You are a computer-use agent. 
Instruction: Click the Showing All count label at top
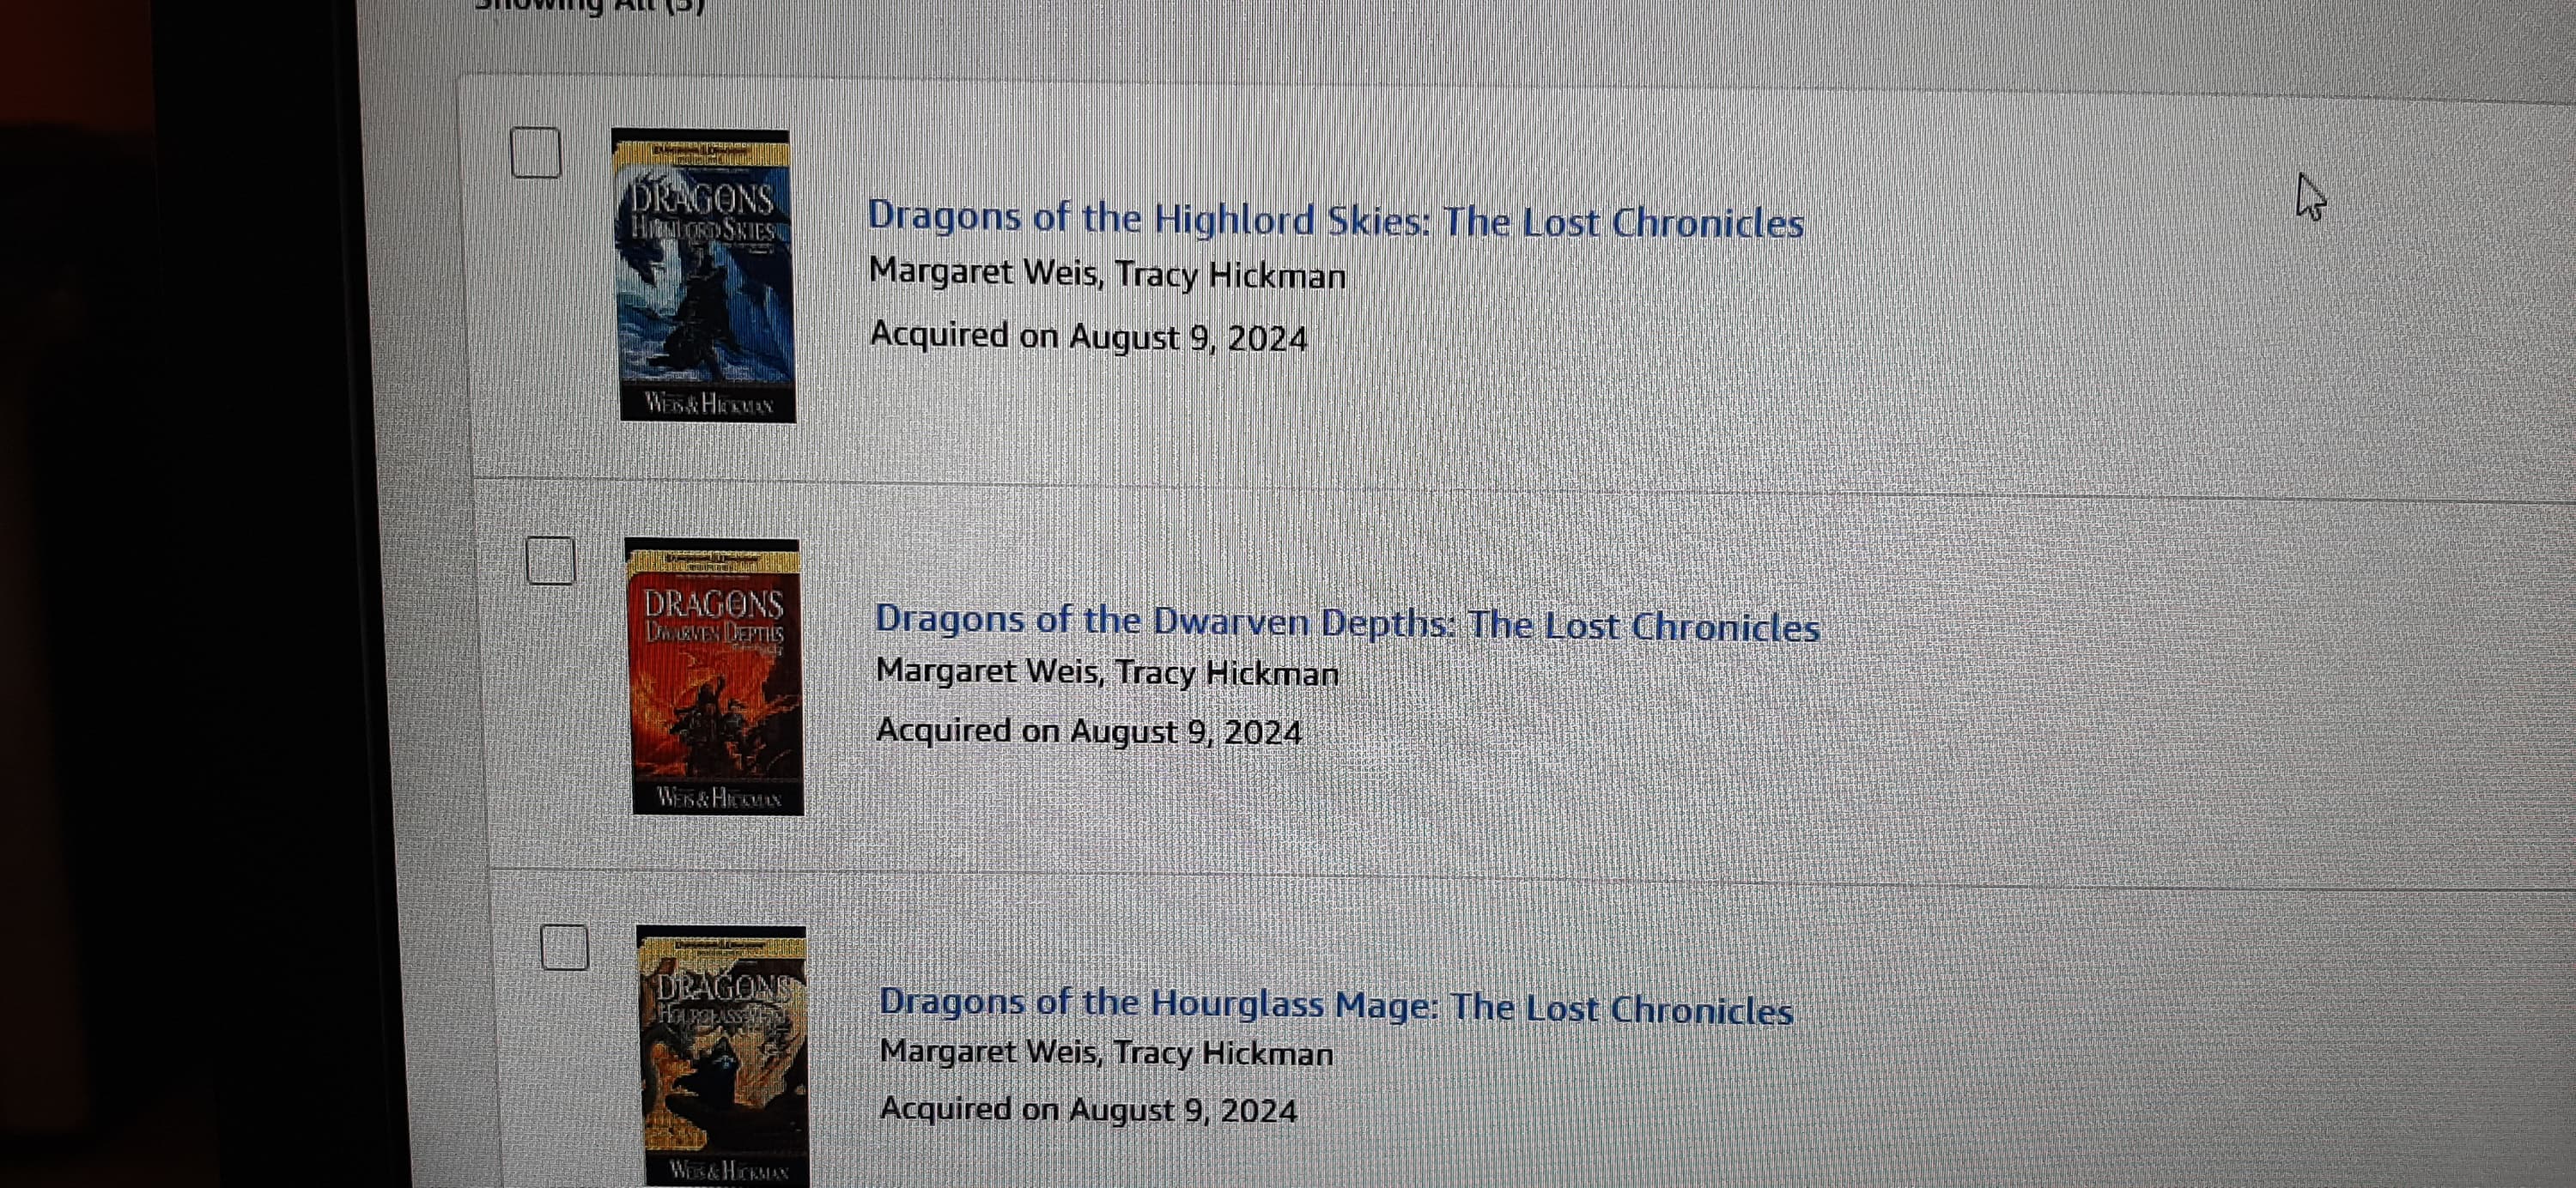coord(590,6)
